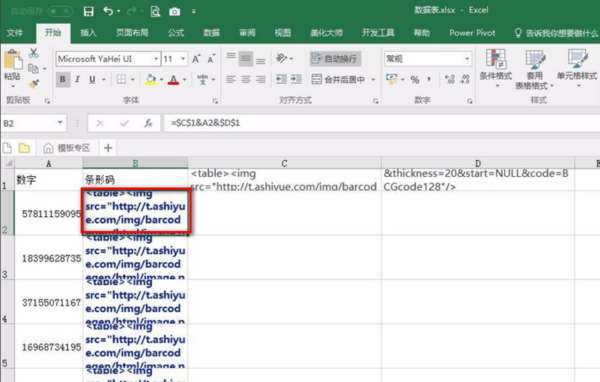
Task: Click the Tell Me search box
Action: click(x=557, y=33)
